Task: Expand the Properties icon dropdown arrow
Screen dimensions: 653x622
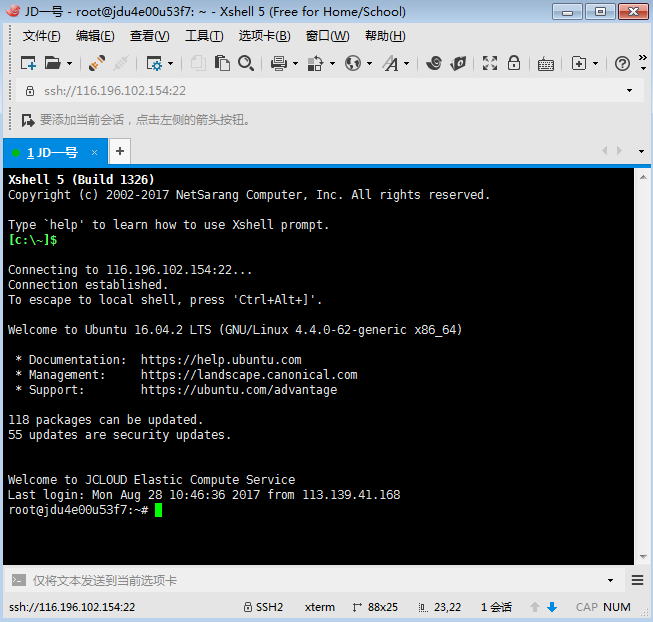Action: point(170,64)
